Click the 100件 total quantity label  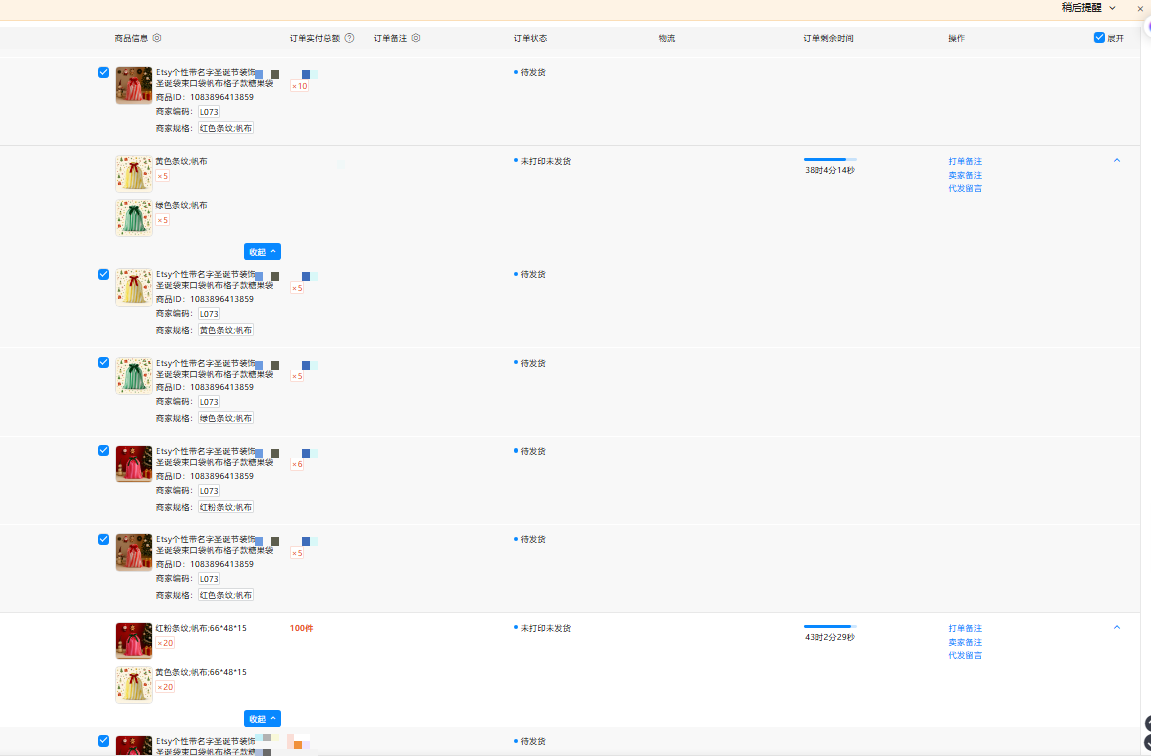[301, 628]
